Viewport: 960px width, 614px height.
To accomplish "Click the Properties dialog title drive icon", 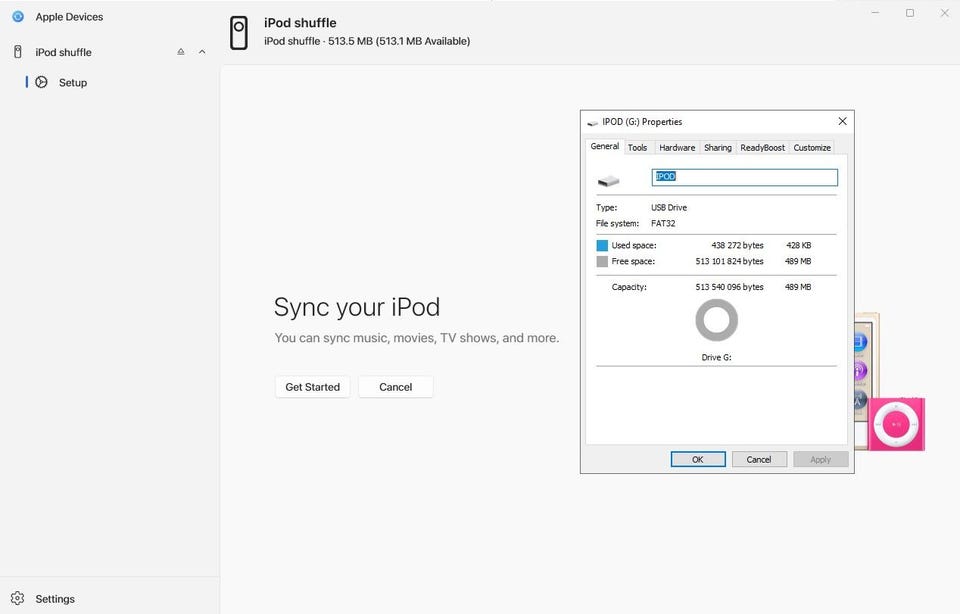I will (592, 122).
